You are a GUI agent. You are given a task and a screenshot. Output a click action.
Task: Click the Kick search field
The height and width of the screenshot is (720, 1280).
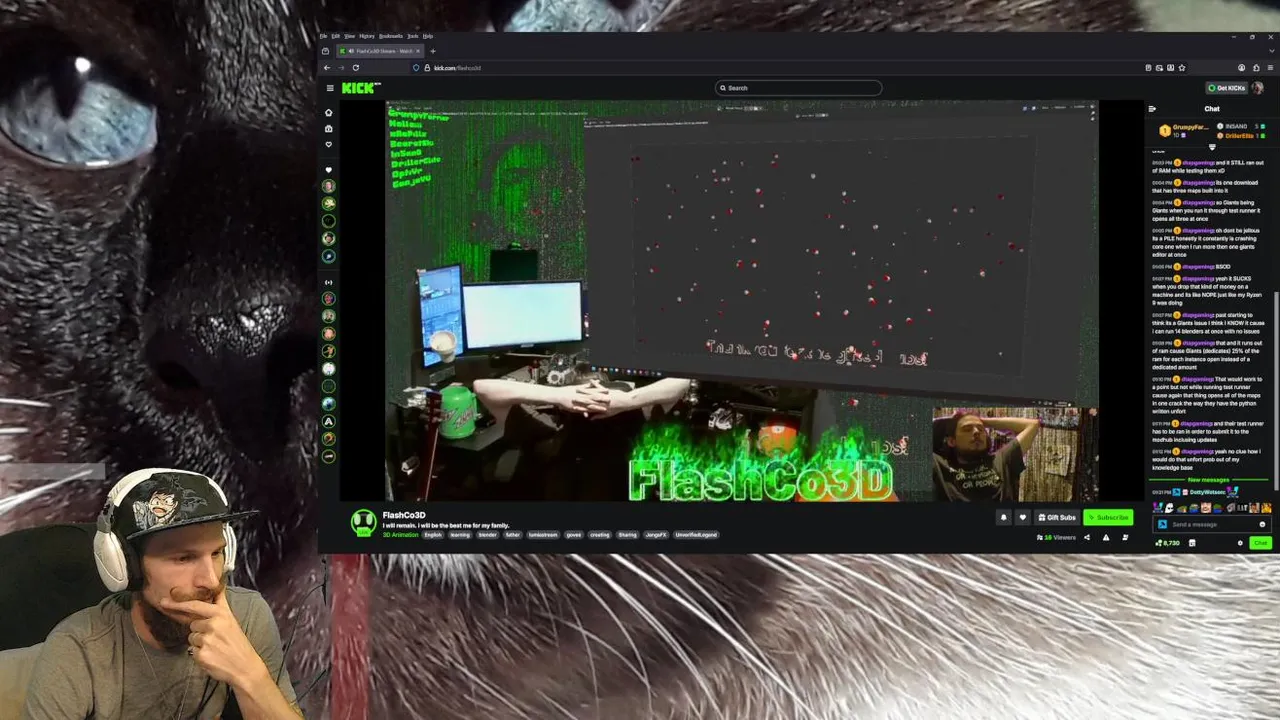tap(798, 88)
